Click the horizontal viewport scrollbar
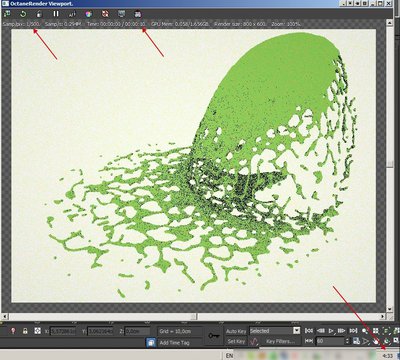The width and height of the screenshot is (400, 360). [196, 316]
